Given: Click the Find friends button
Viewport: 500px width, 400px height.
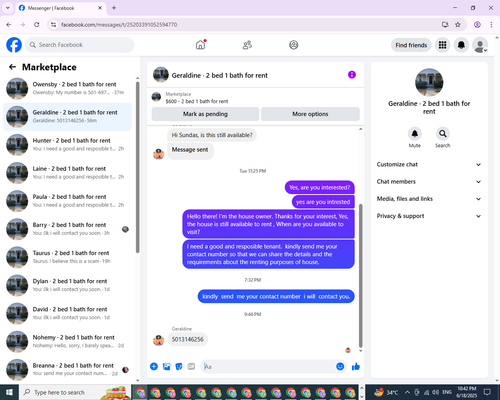Looking at the screenshot, I should click(x=411, y=45).
